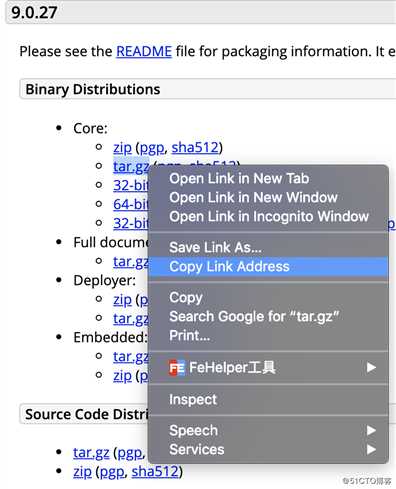The width and height of the screenshot is (396, 489).
Task: Select Open Link in New Window
Action: (x=268, y=198)
